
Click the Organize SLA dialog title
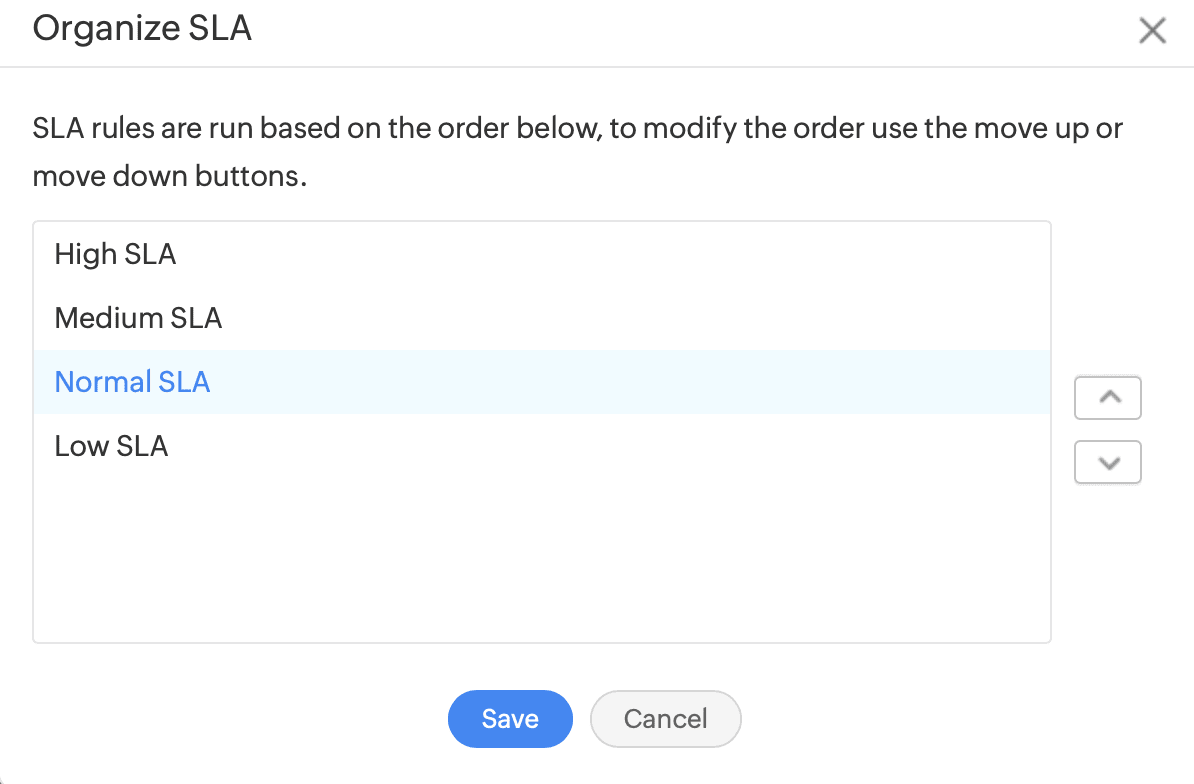pyautogui.click(x=142, y=29)
